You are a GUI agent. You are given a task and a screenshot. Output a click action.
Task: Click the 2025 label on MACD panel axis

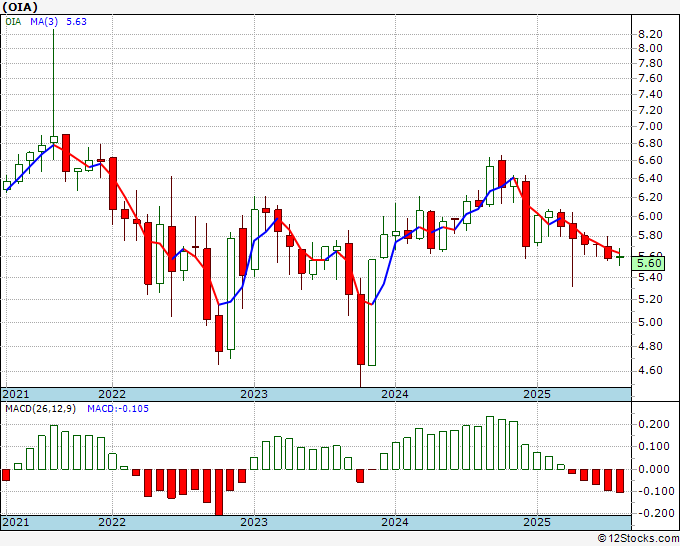click(x=537, y=522)
